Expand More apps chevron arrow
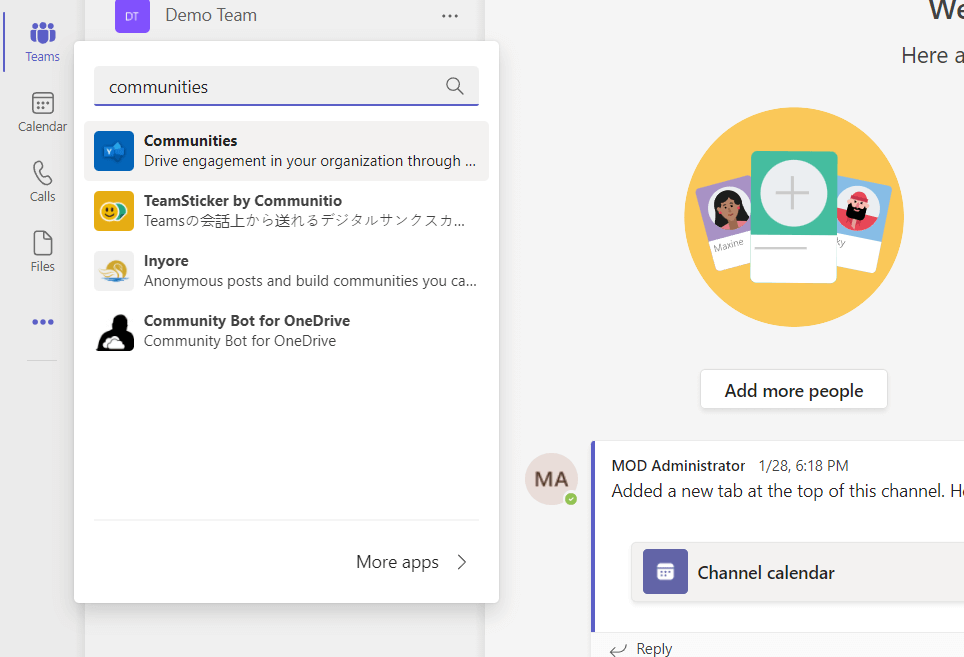The width and height of the screenshot is (964, 657). click(462, 562)
